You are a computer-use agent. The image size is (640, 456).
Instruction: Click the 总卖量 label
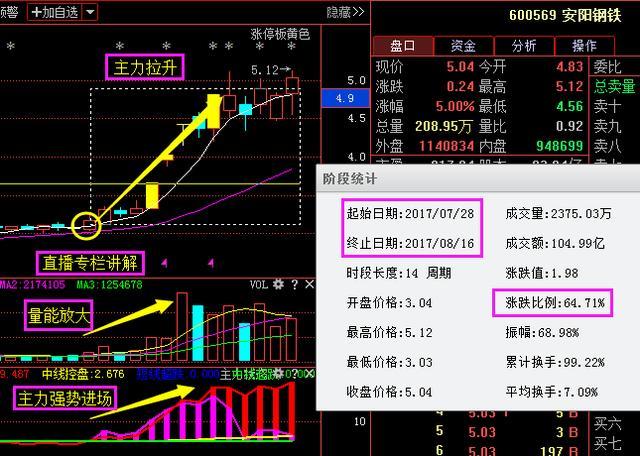pyautogui.click(x=615, y=87)
